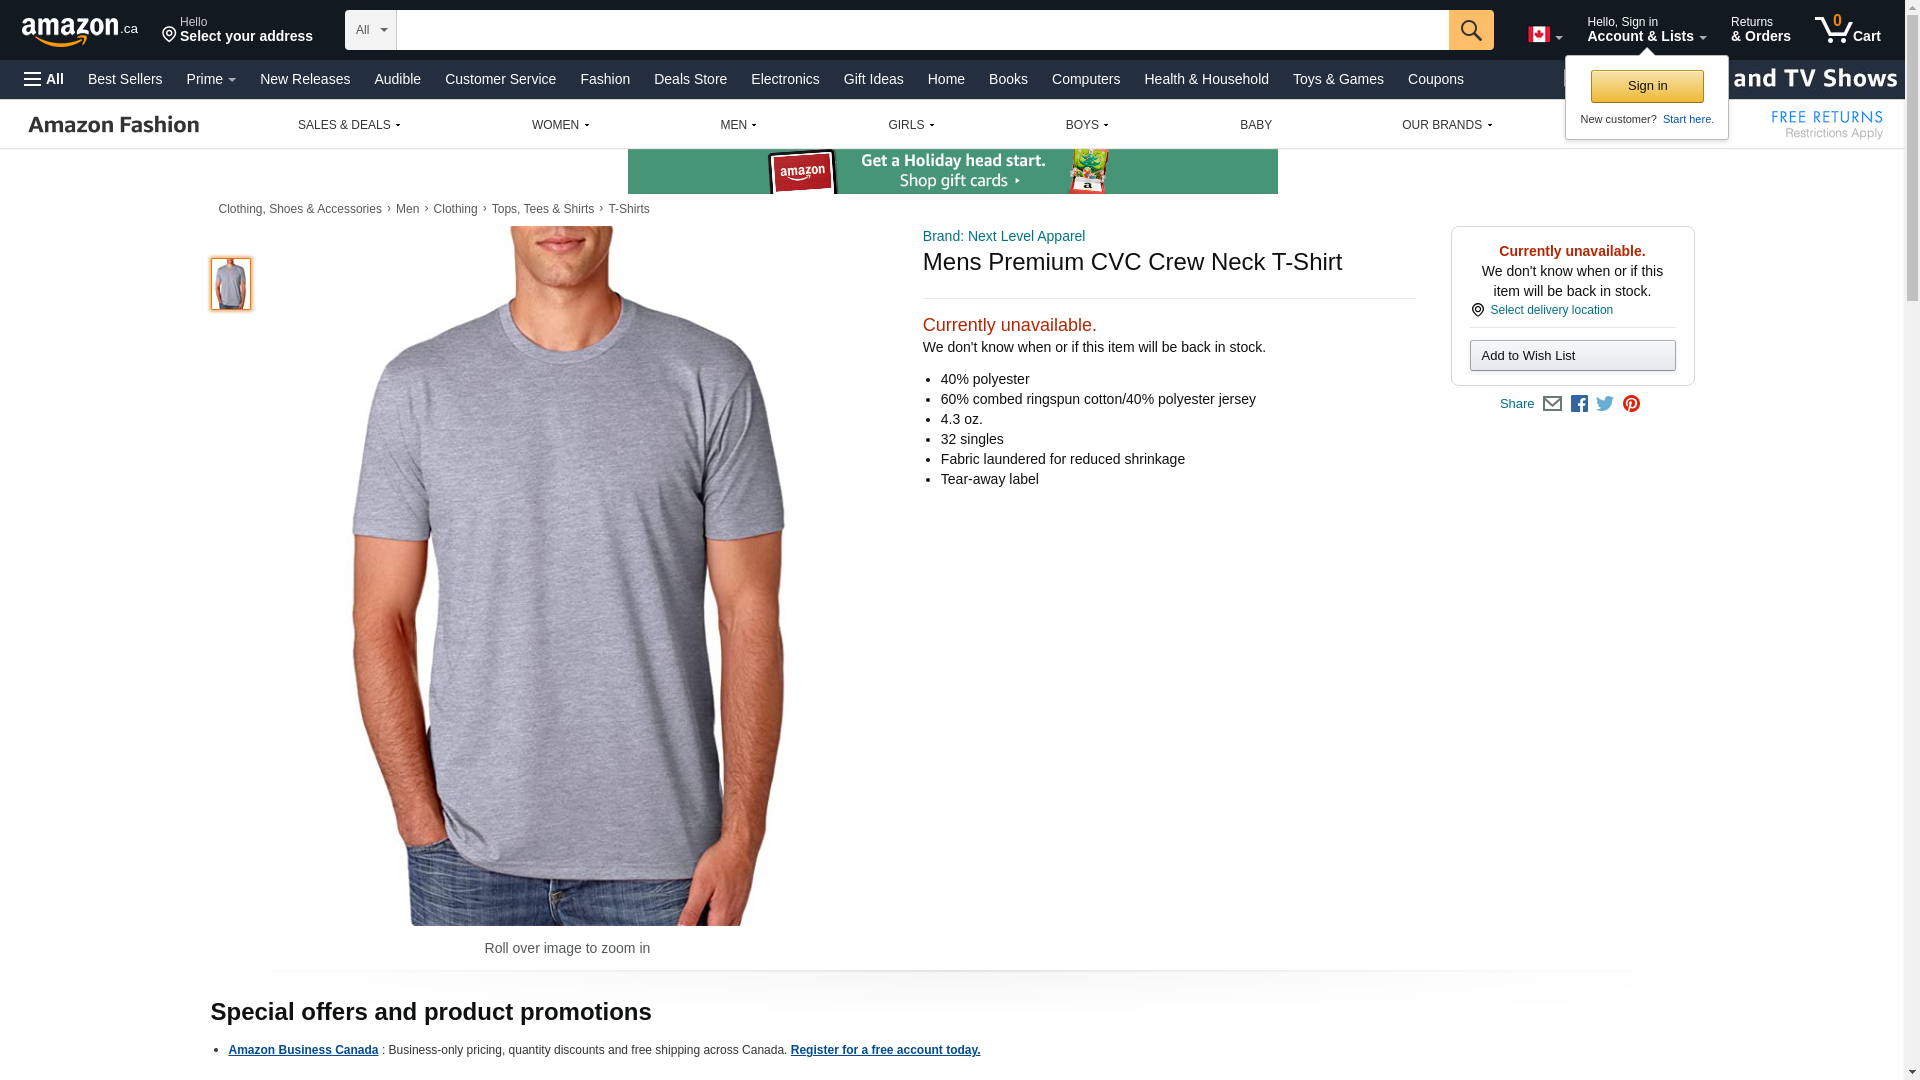Open the search category All dropdown
The width and height of the screenshot is (1920, 1080).
(x=370, y=30)
